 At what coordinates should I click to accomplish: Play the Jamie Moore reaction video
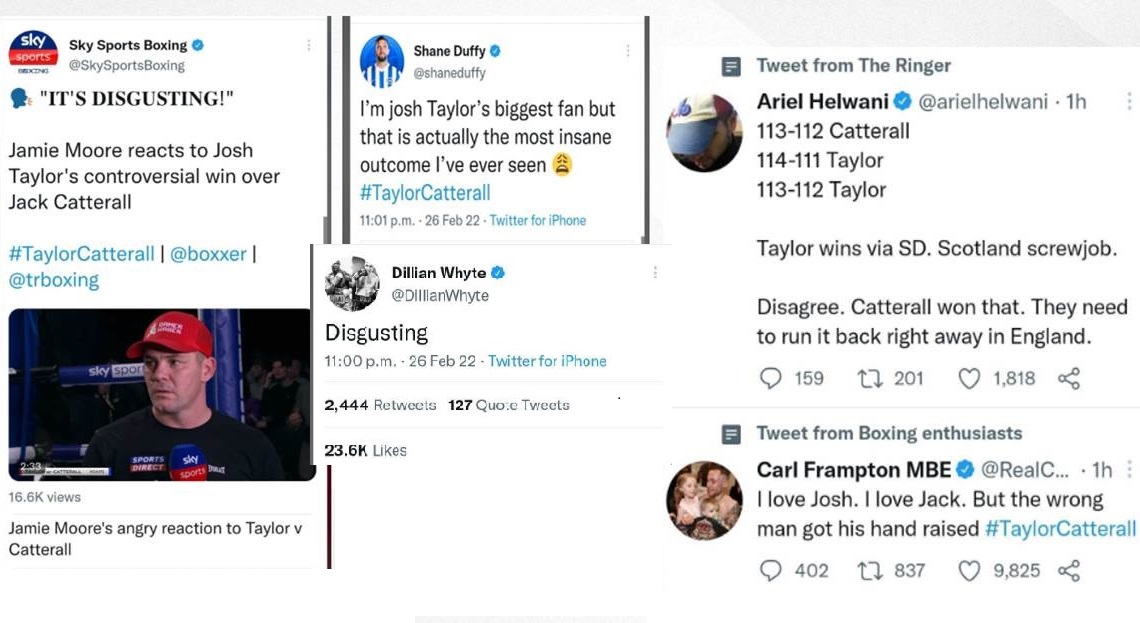(160, 394)
